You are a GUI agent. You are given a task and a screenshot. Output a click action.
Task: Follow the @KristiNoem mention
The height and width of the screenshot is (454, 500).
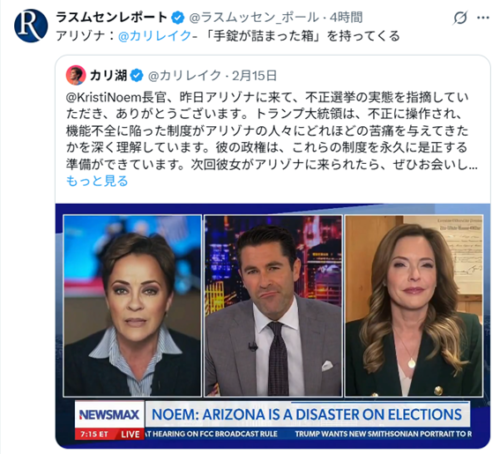pos(104,97)
